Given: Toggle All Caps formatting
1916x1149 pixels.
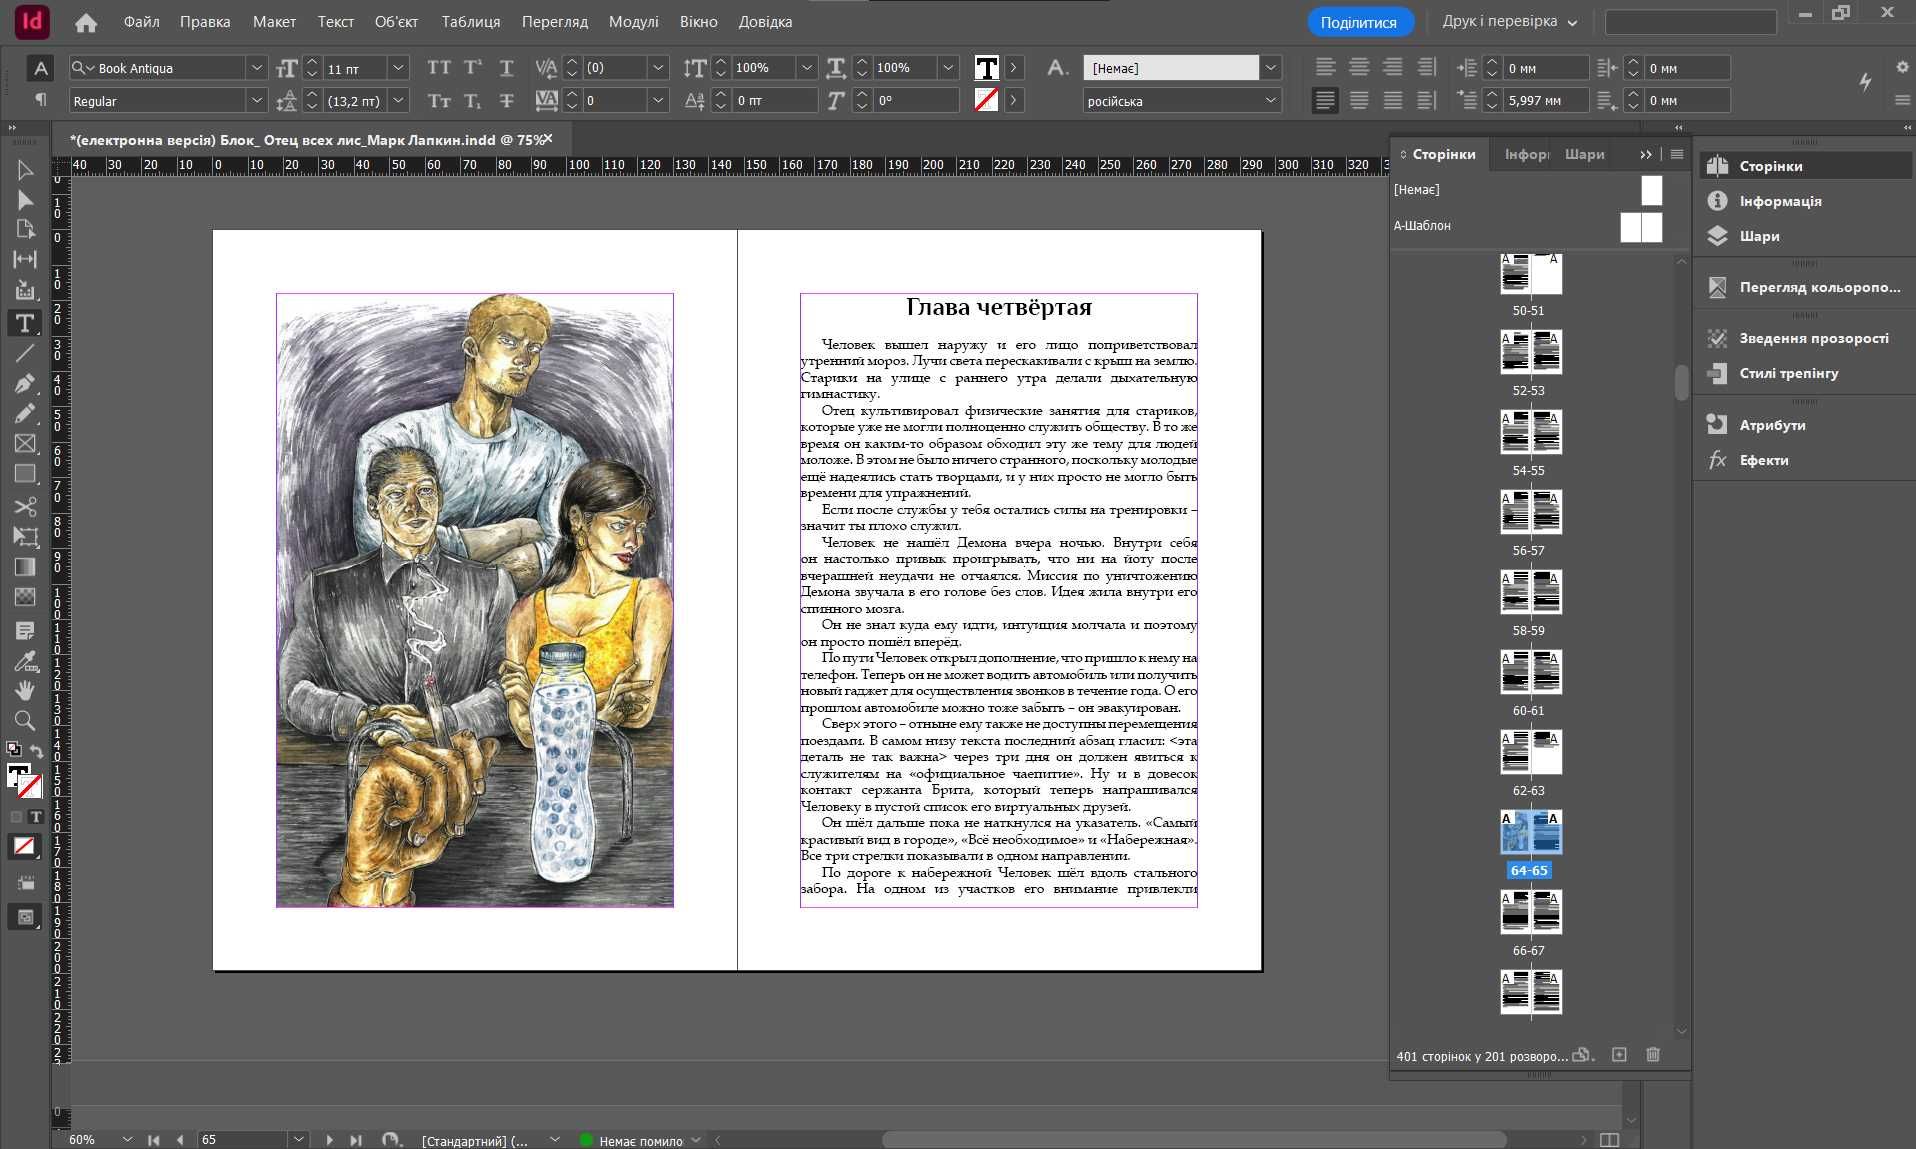Looking at the screenshot, I should [439, 68].
